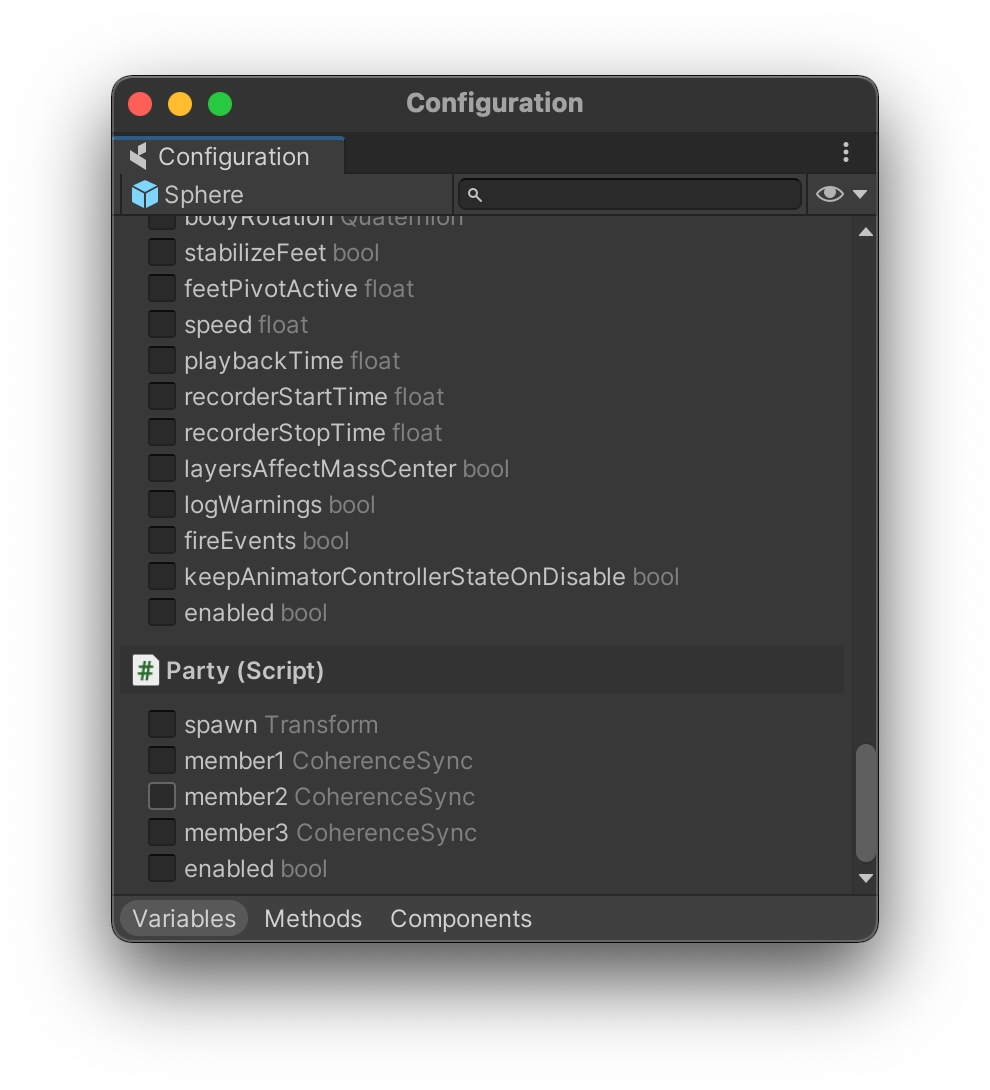Focus the search input field

640,194
